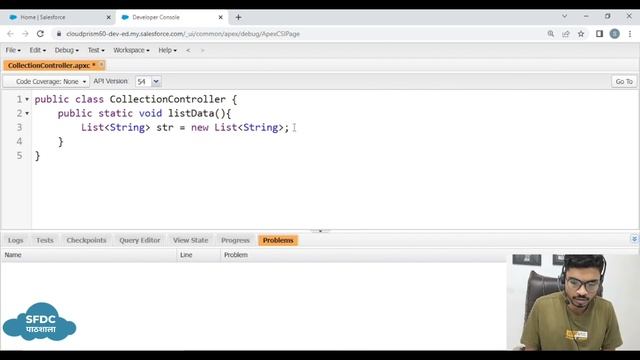Bookmark page with the star icon
The image size is (640, 360).
coord(581,34)
